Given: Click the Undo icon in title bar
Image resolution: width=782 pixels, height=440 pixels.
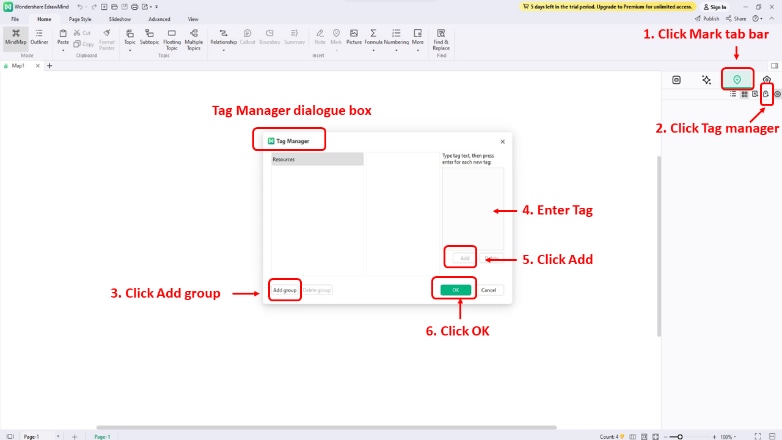Looking at the screenshot, I should 80,7.
